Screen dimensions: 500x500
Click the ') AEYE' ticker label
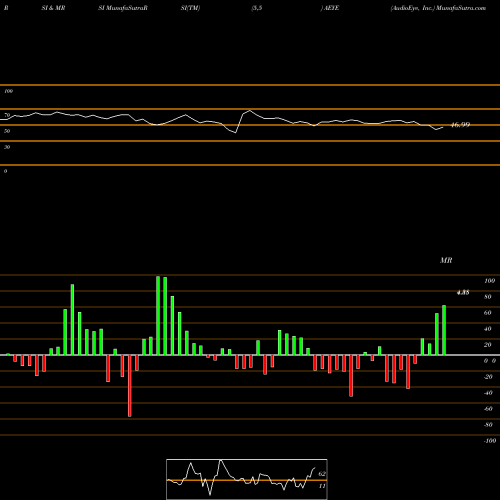330,8
